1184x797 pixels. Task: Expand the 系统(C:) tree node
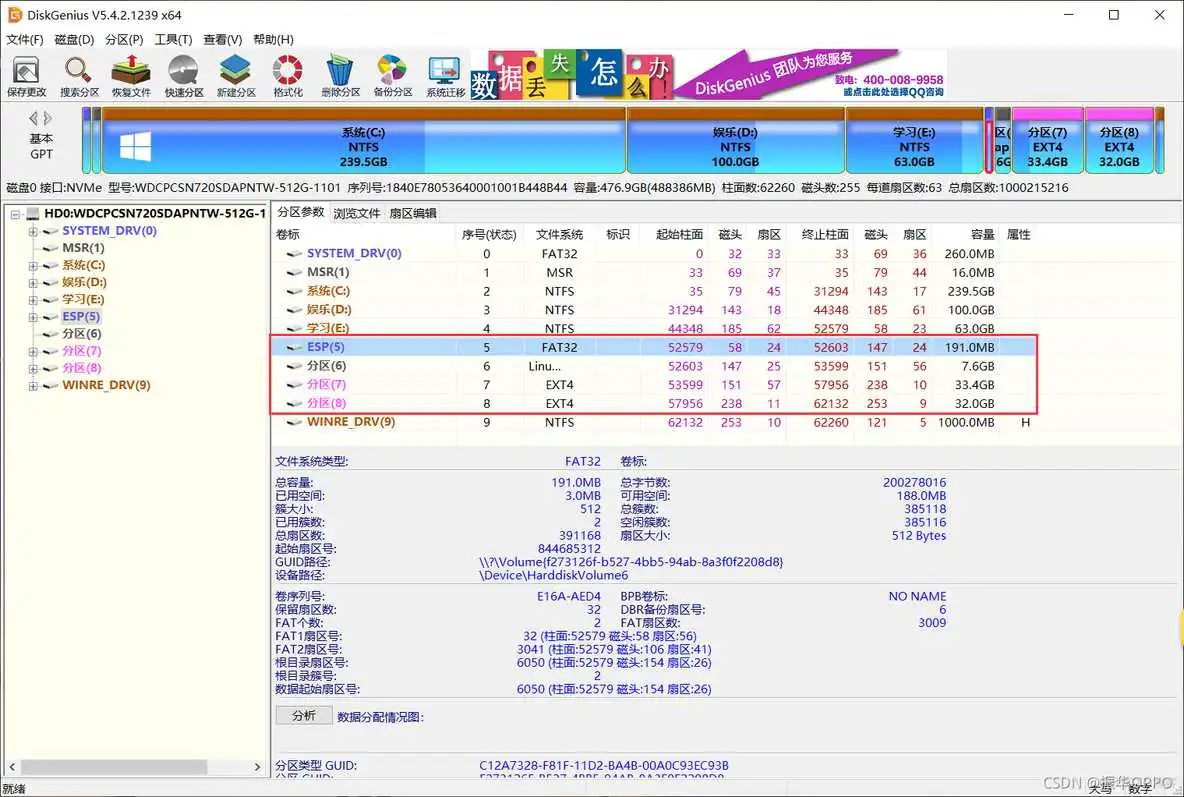(31, 265)
